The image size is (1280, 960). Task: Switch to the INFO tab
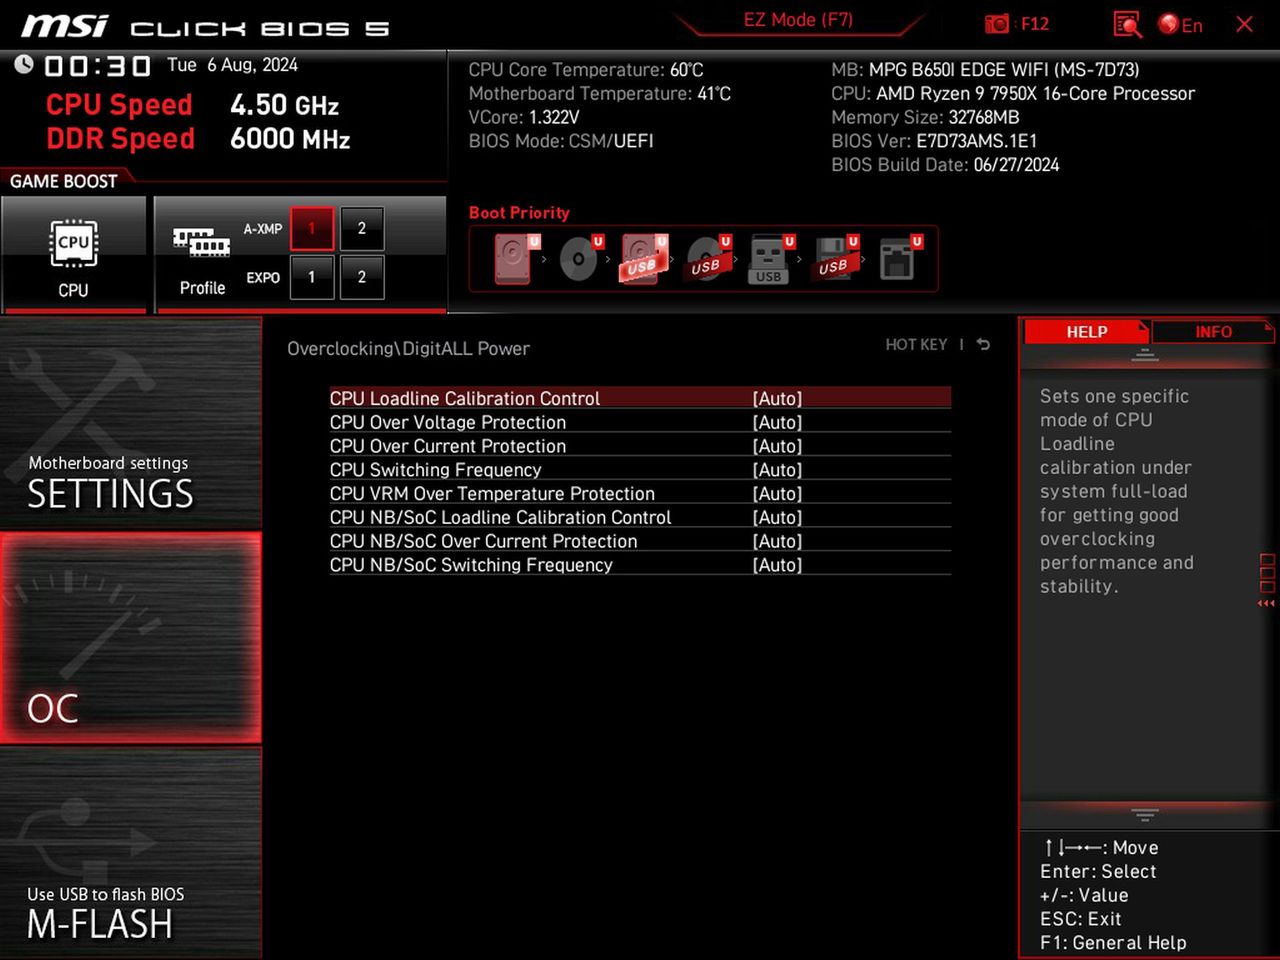click(x=1213, y=332)
